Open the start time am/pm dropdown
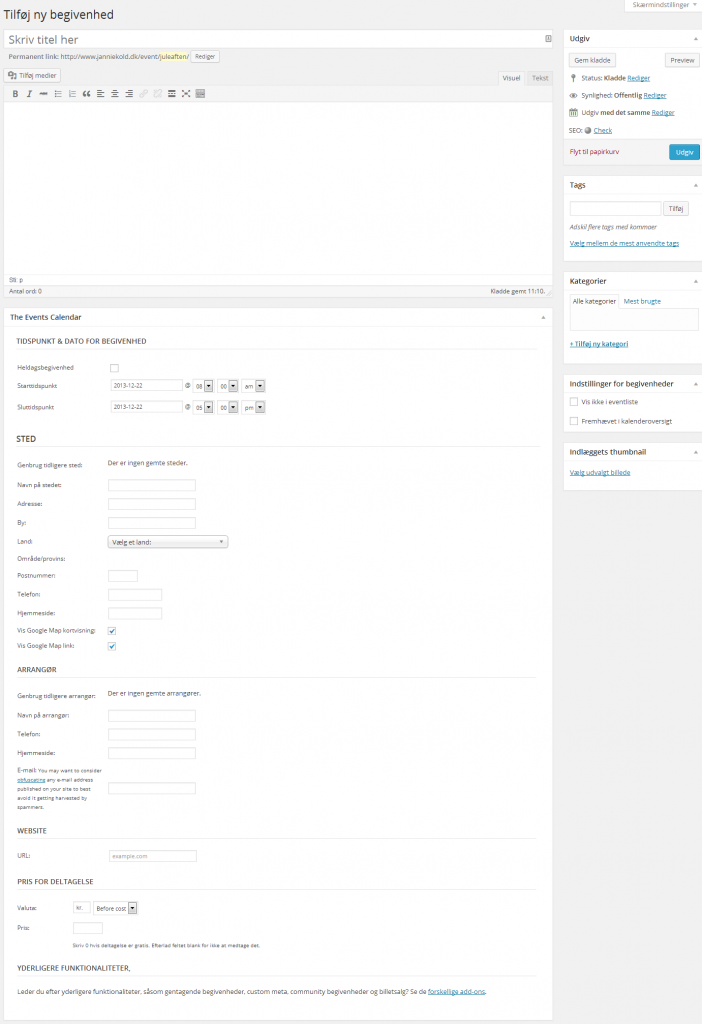702x1024 pixels. click(x=253, y=387)
